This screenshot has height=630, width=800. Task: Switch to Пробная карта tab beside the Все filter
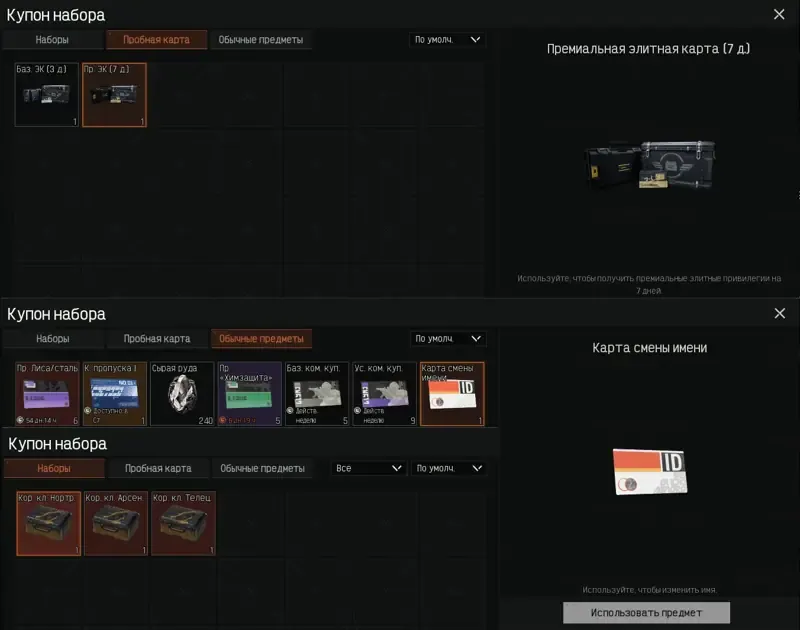pyautogui.click(x=158, y=468)
